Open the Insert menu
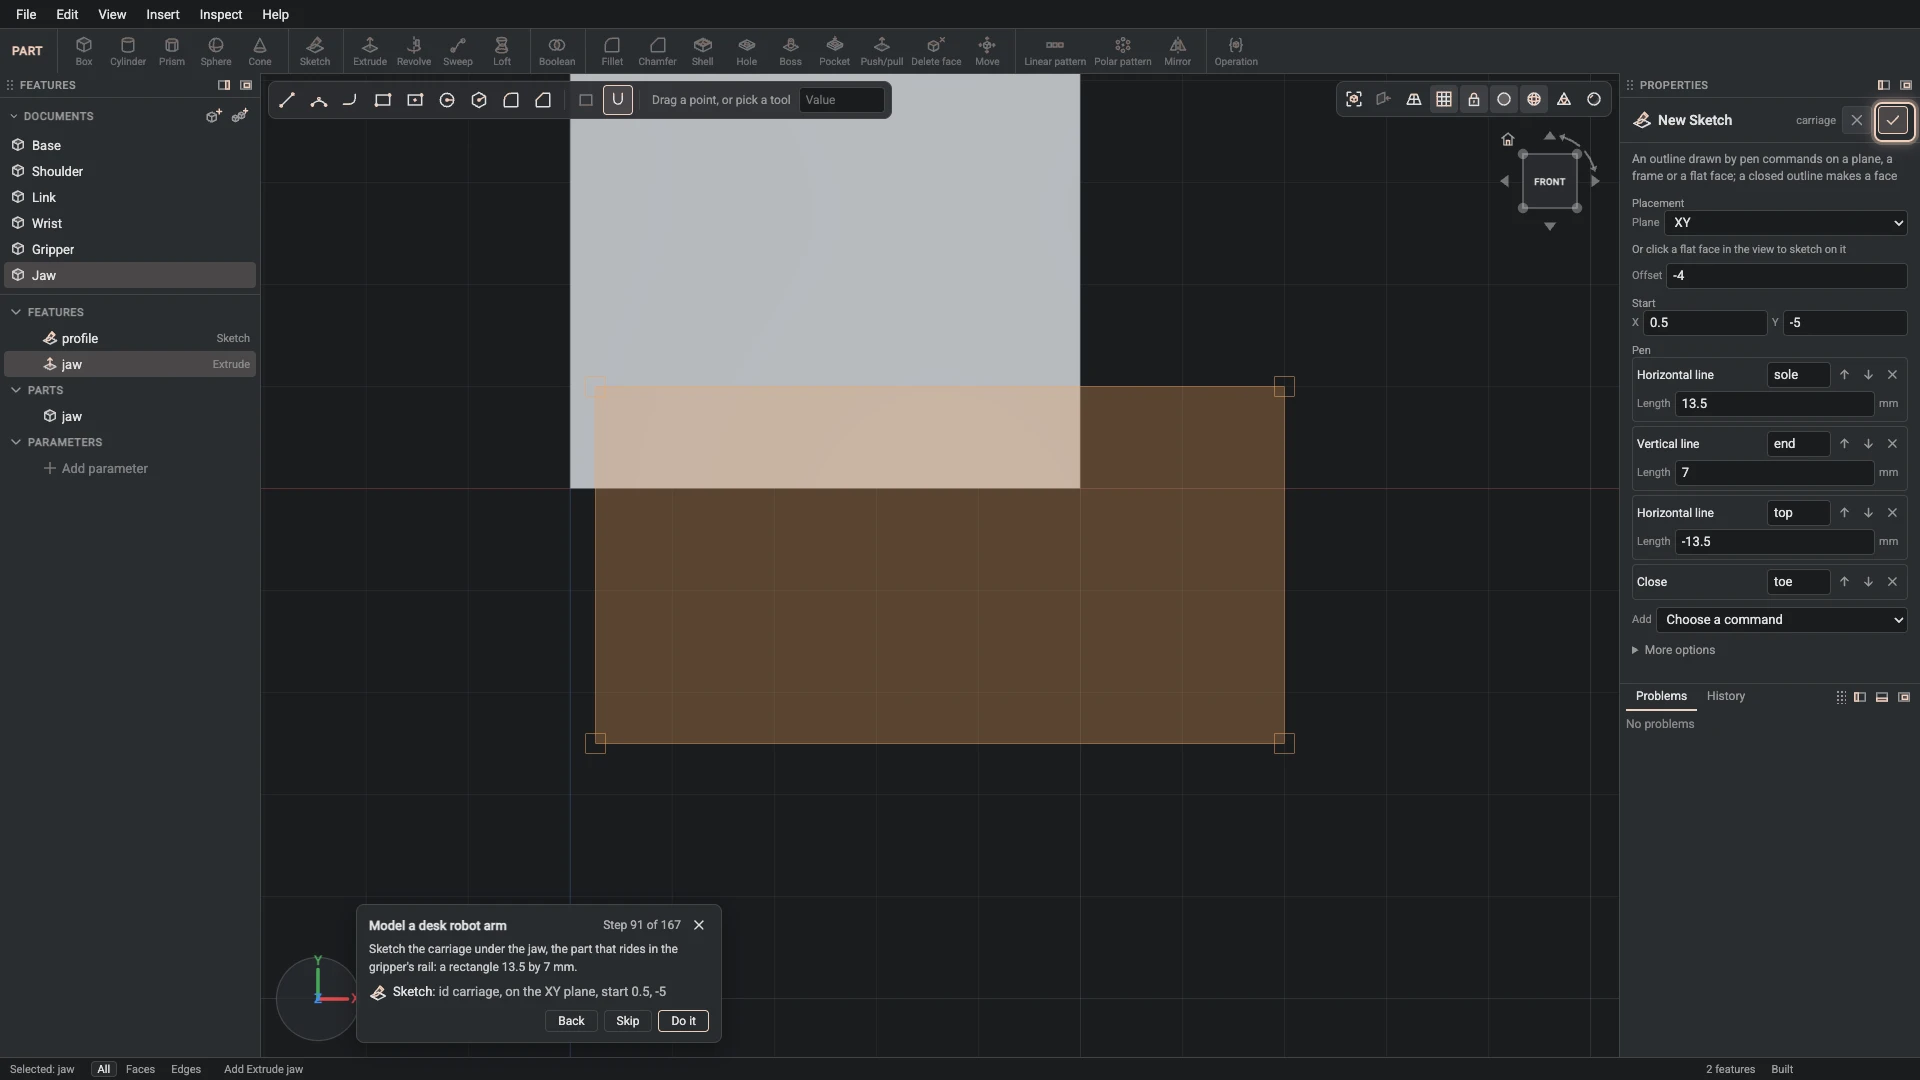The height and width of the screenshot is (1080, 1920). tap(163, 14)
